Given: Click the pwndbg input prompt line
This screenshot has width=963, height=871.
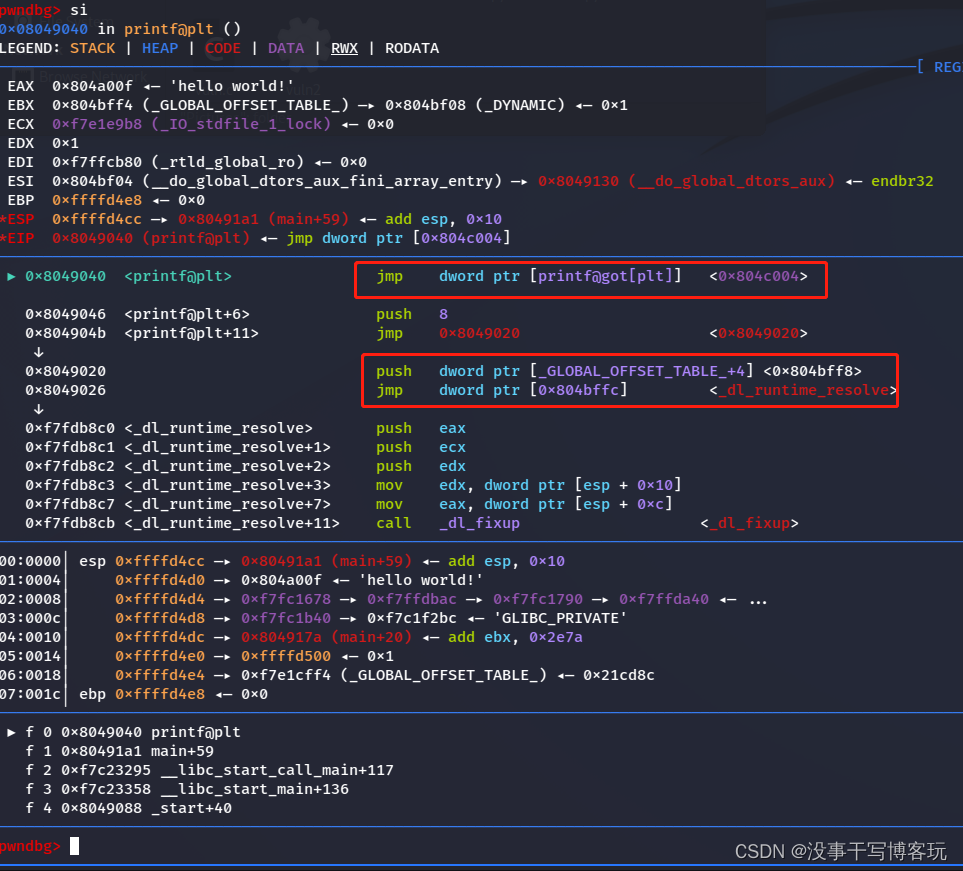Looking at the screenshot, I should pyautogui.click(x=30, y=845).
